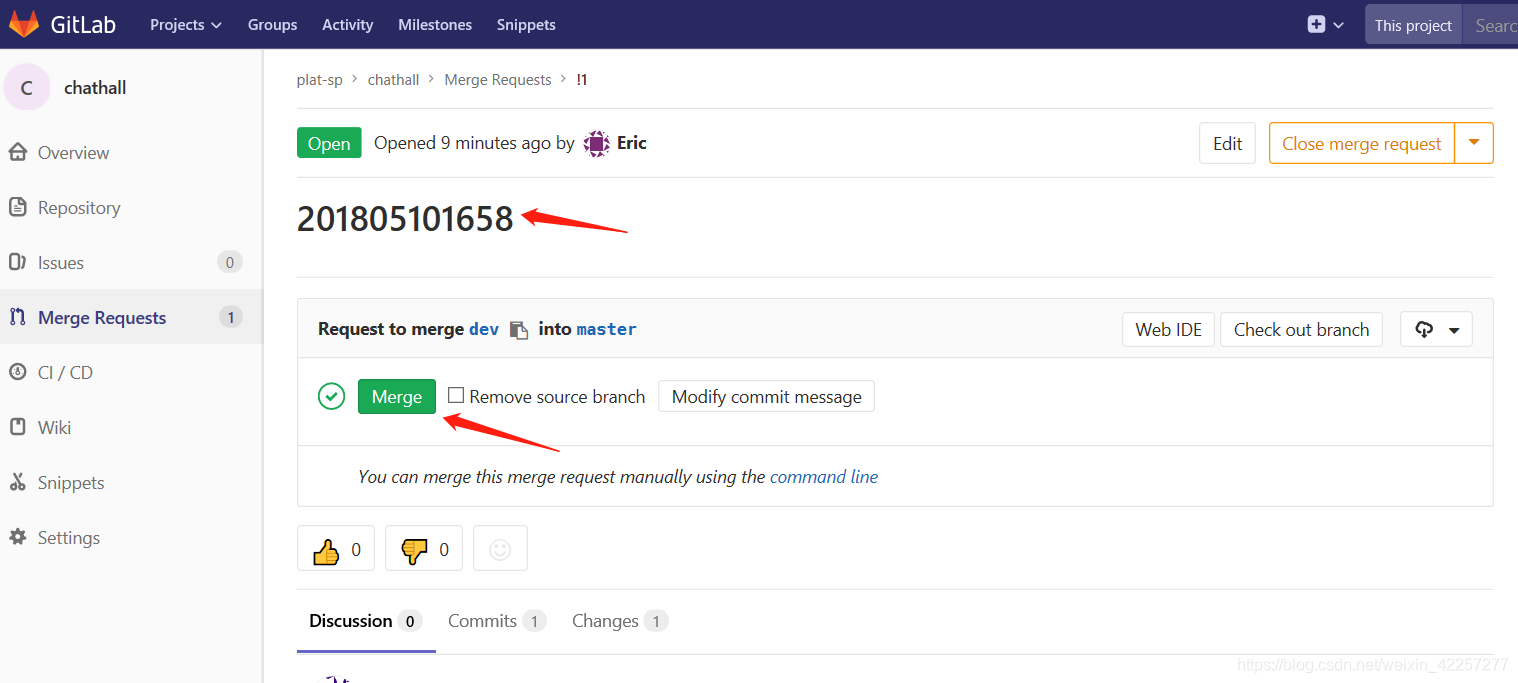Open chathall breadcrumb link

pyautogui.click(x=393, y=79)
